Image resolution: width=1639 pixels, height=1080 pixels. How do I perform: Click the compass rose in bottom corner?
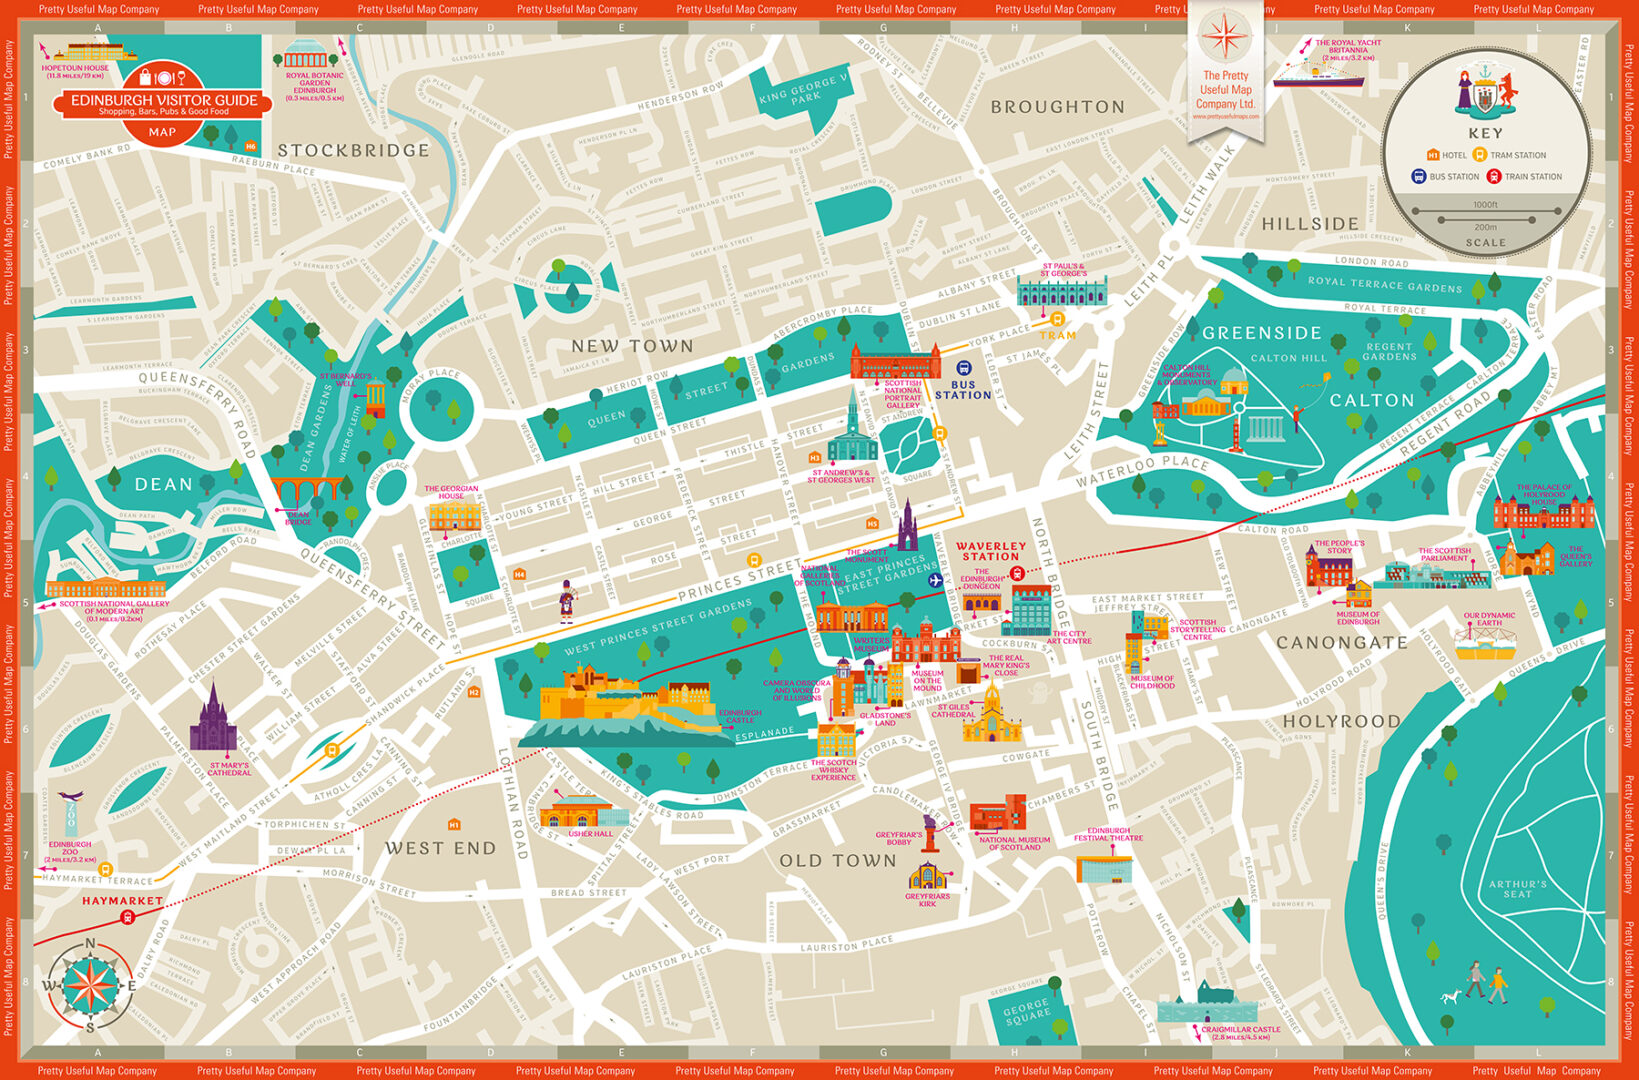pyautogui.click(x=90, y=985)
